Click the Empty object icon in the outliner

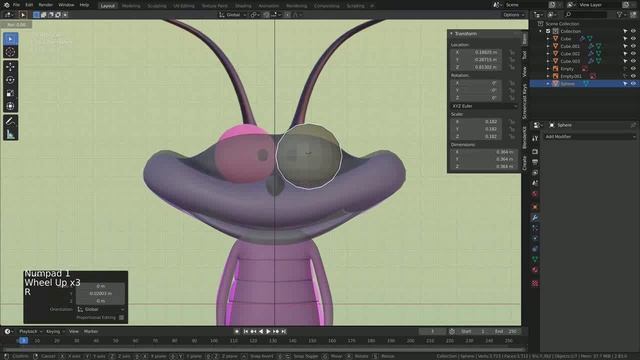tap(556, 69)
